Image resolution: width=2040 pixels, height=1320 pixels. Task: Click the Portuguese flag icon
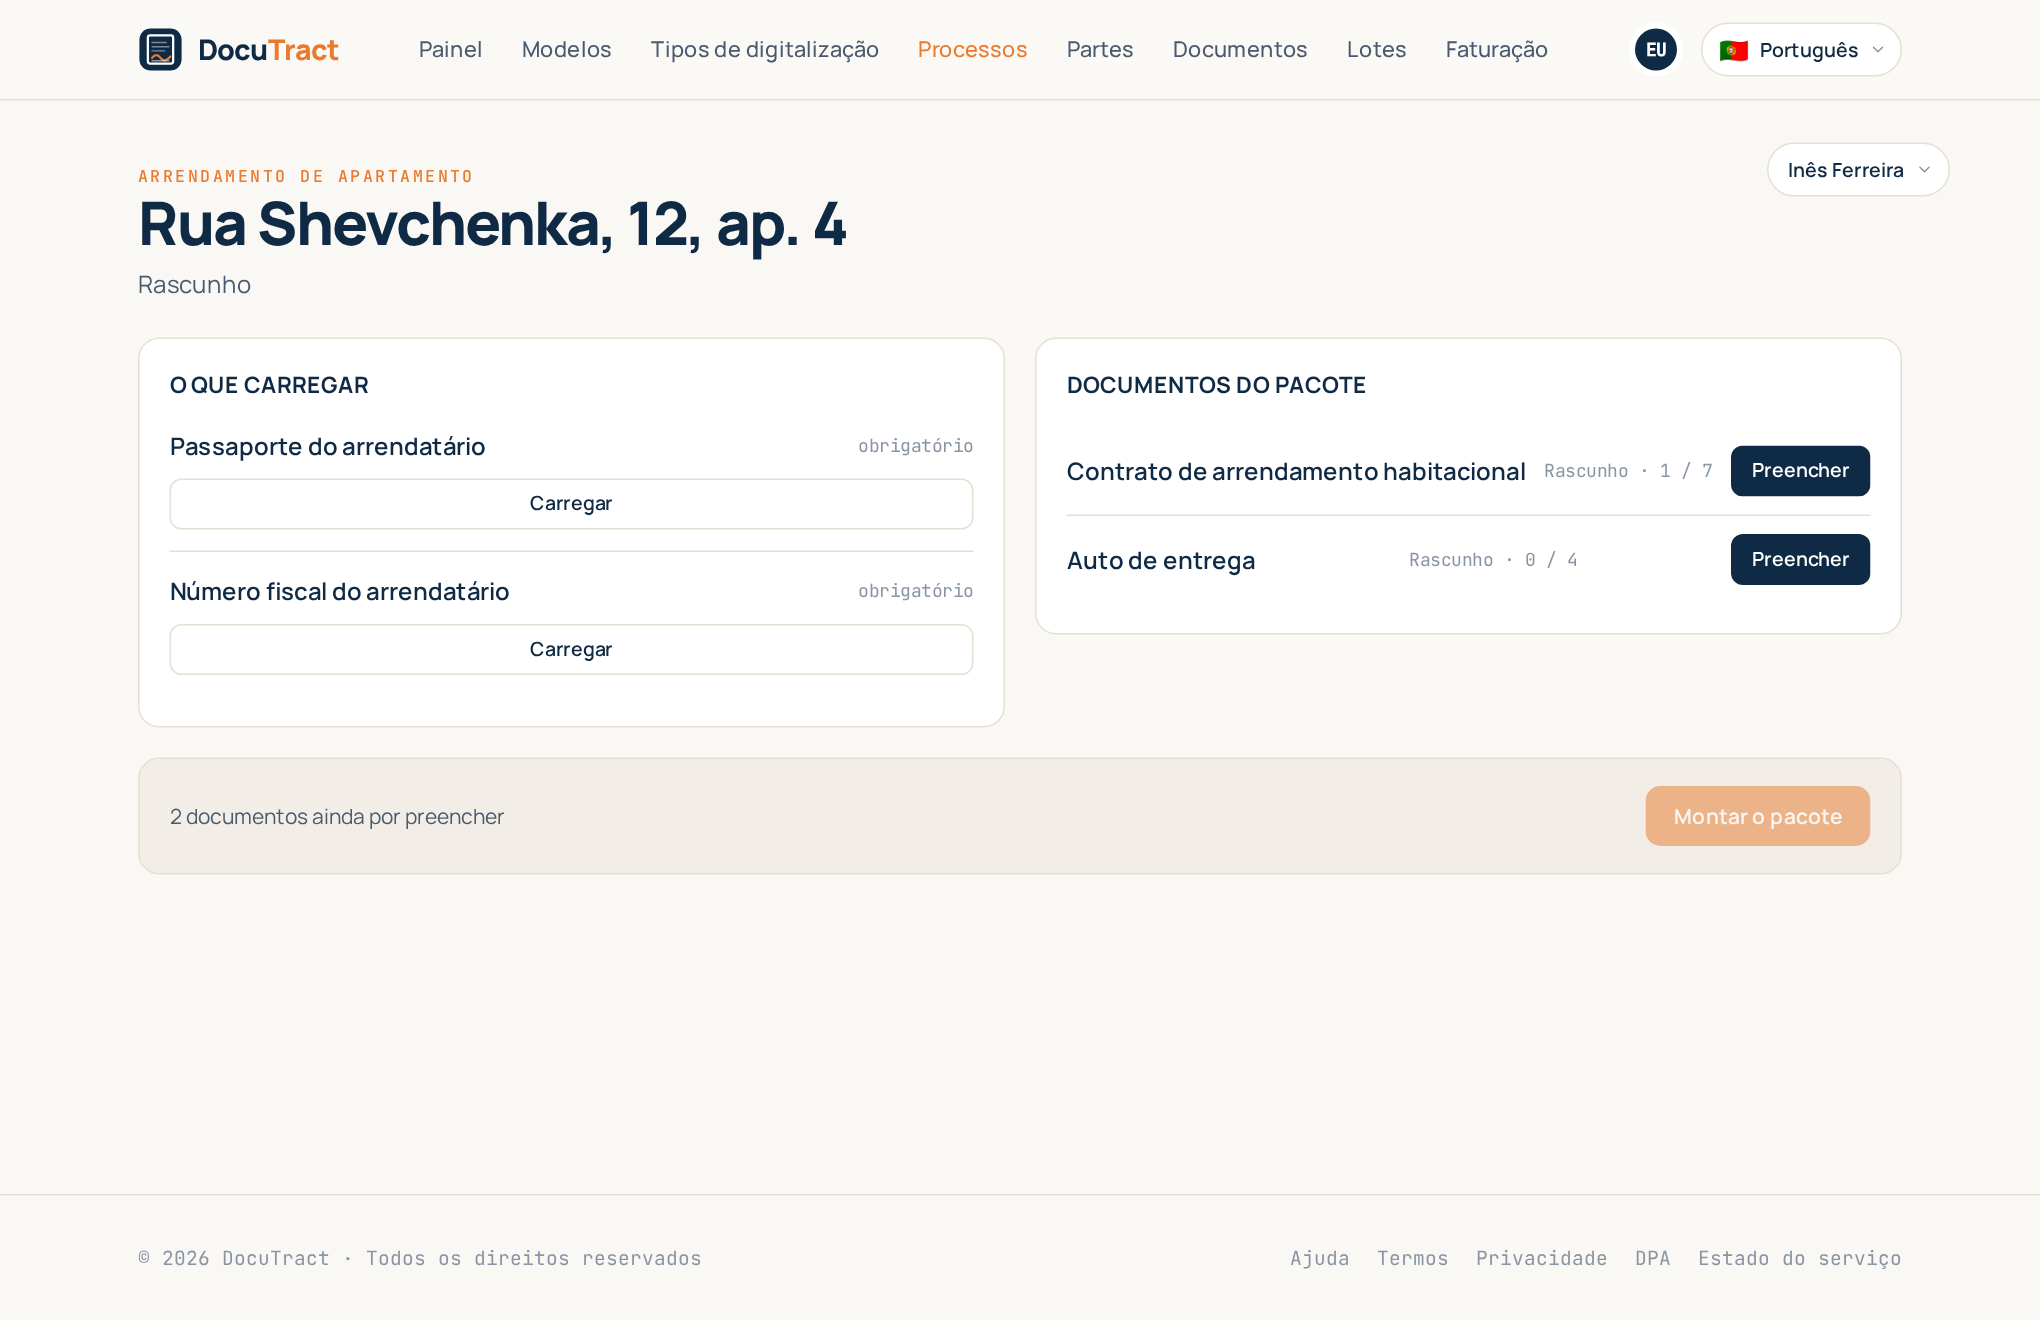pos(1734,50)
